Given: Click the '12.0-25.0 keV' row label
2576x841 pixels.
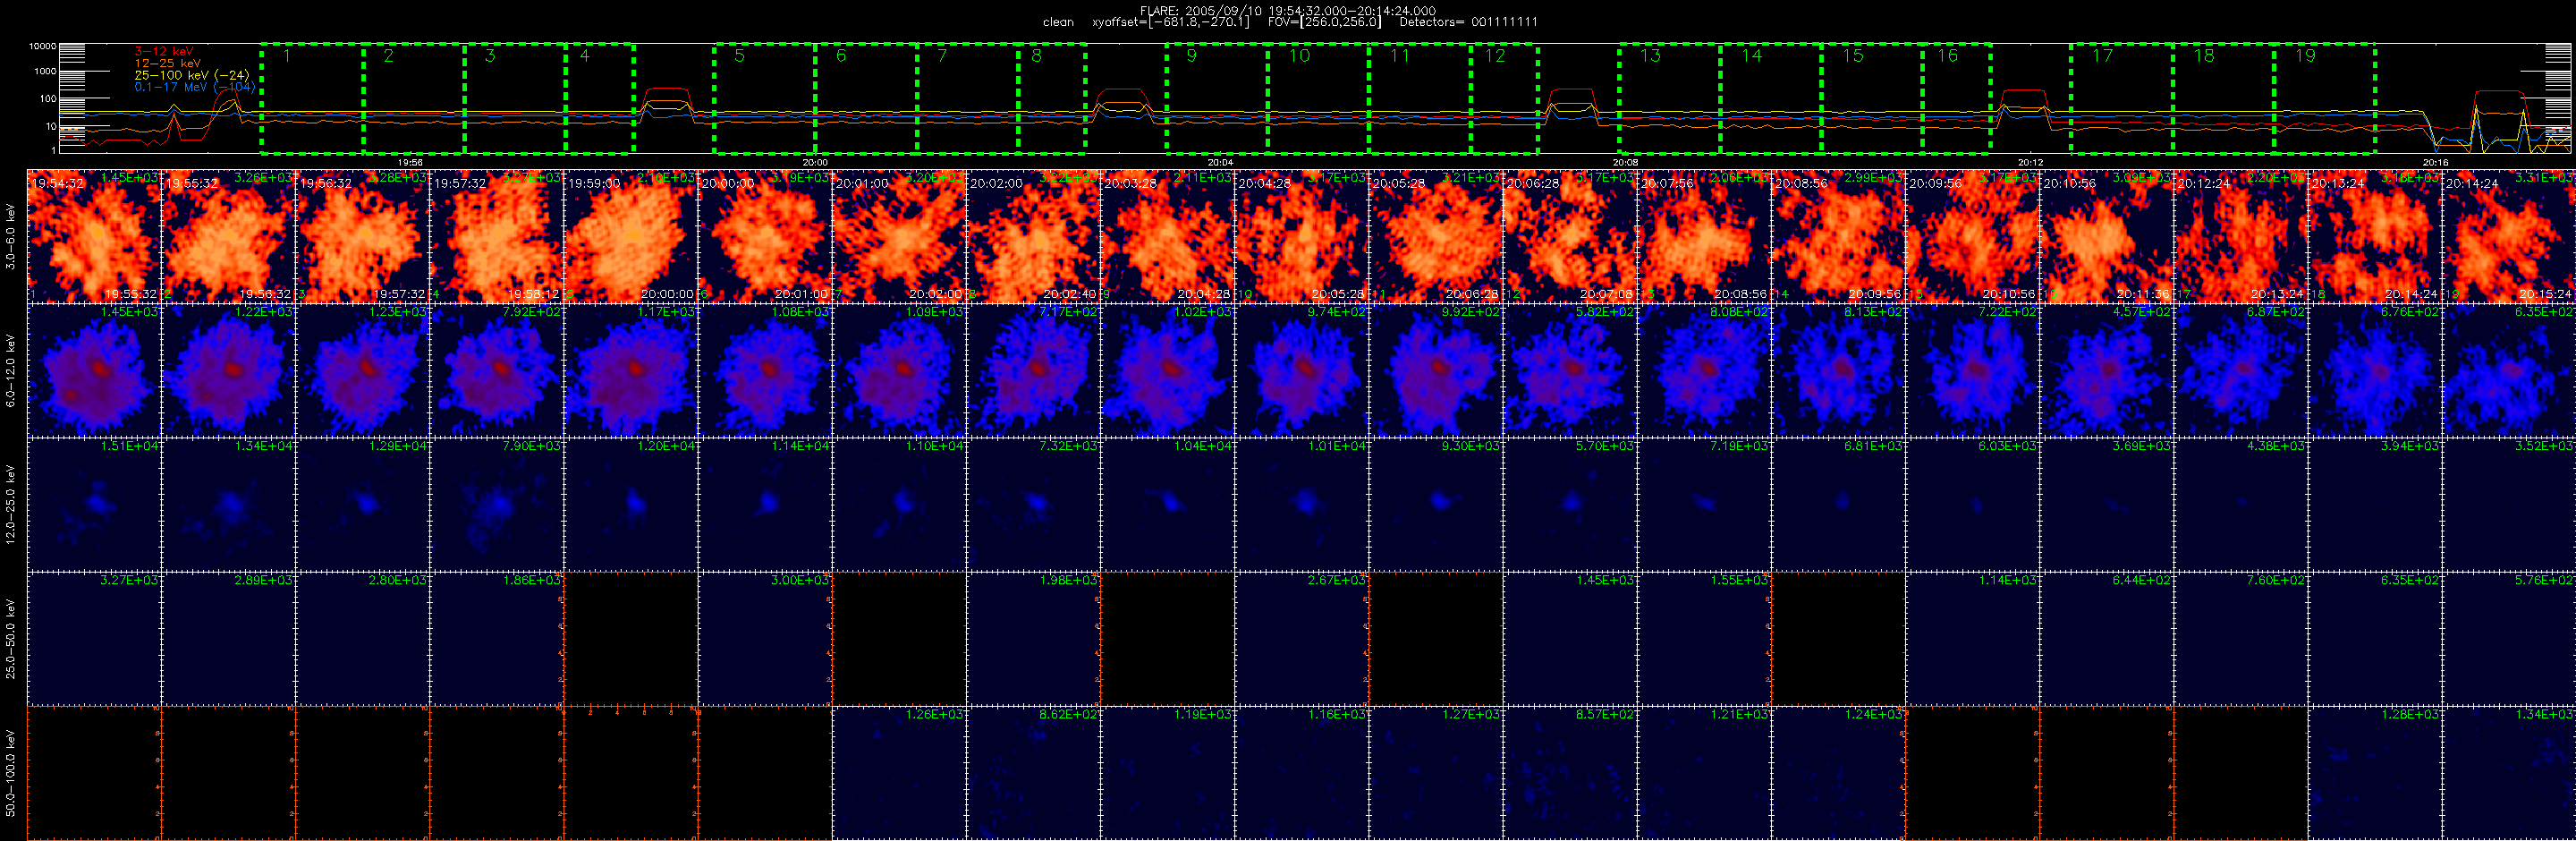Looking at the screenshot, I should tap(11, 504).
